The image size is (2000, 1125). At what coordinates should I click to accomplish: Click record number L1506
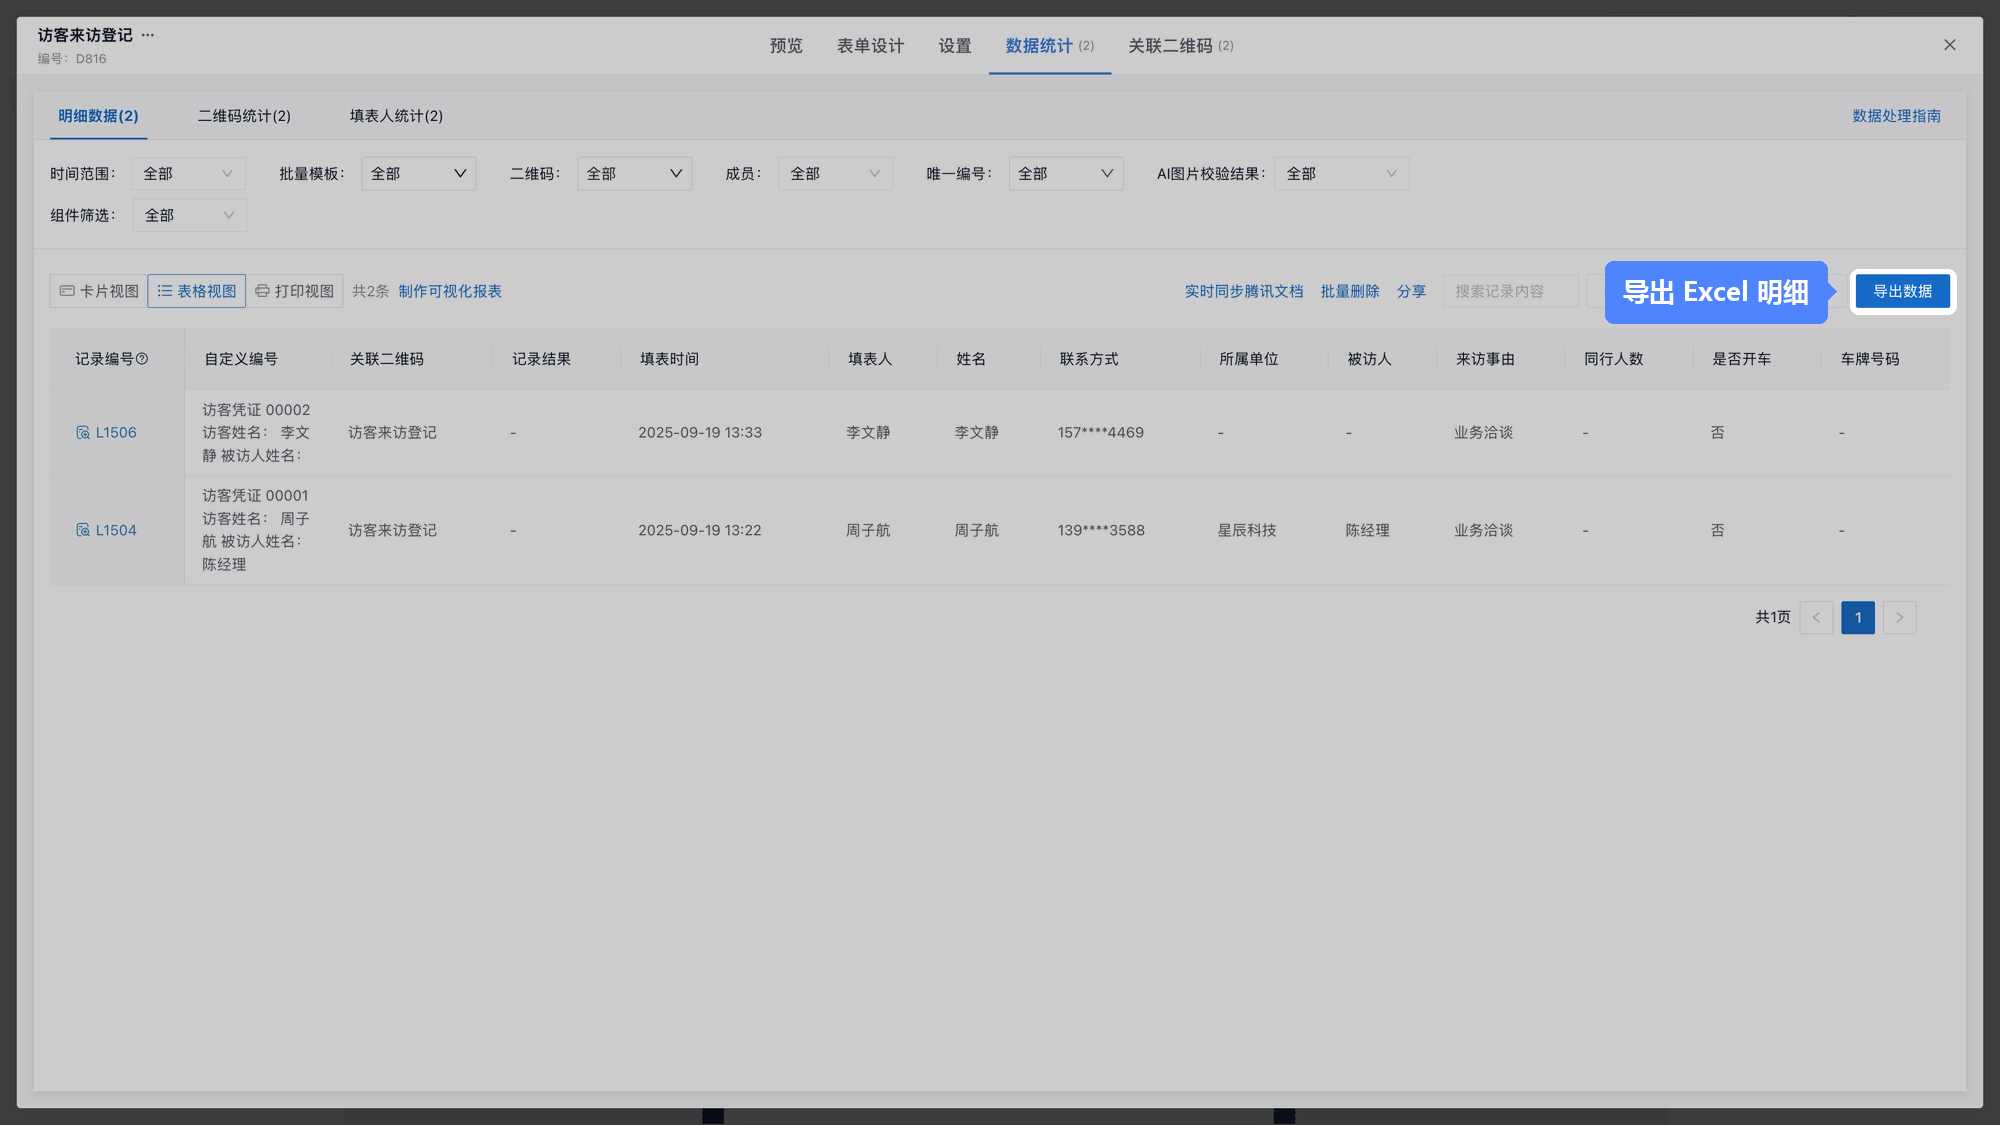(x=116, y=433)
